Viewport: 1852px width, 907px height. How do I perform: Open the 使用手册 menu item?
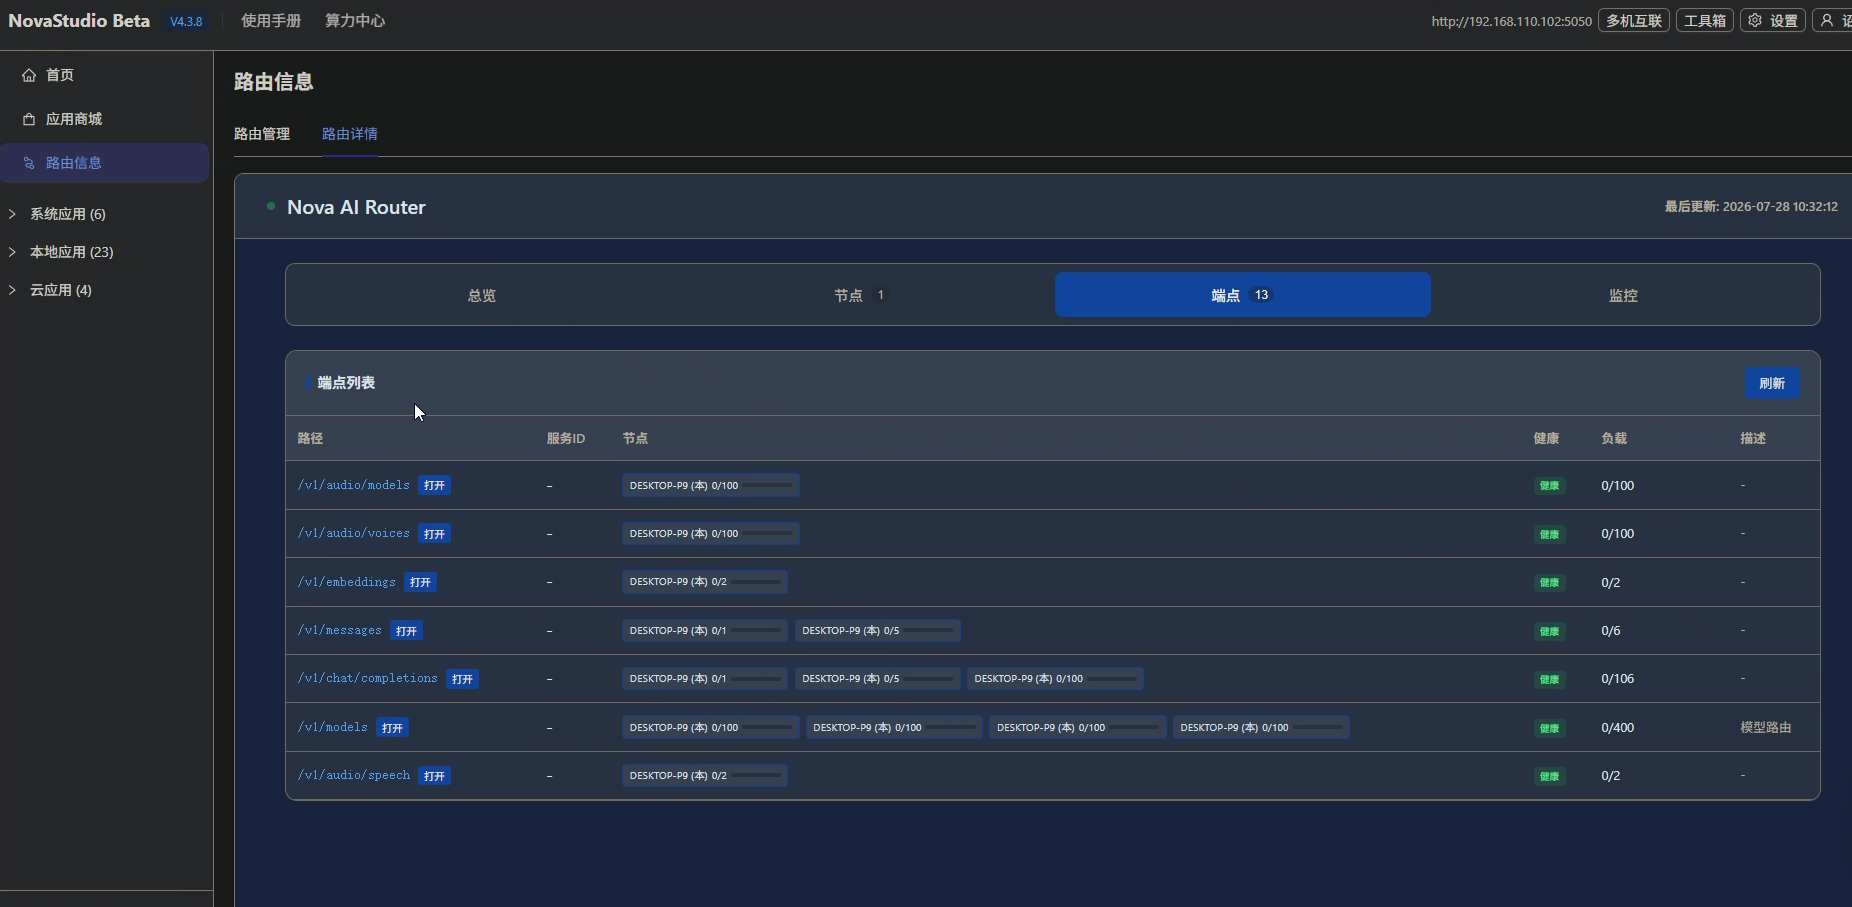pyautogui.click(x=271, y=20)
